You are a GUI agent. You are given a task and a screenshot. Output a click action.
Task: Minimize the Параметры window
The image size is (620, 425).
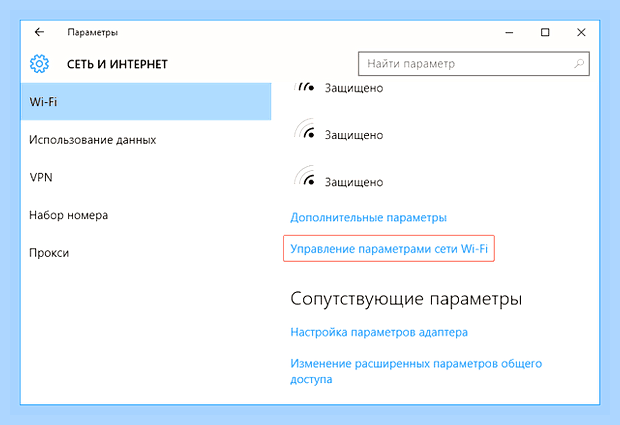[x=509, y=32]
